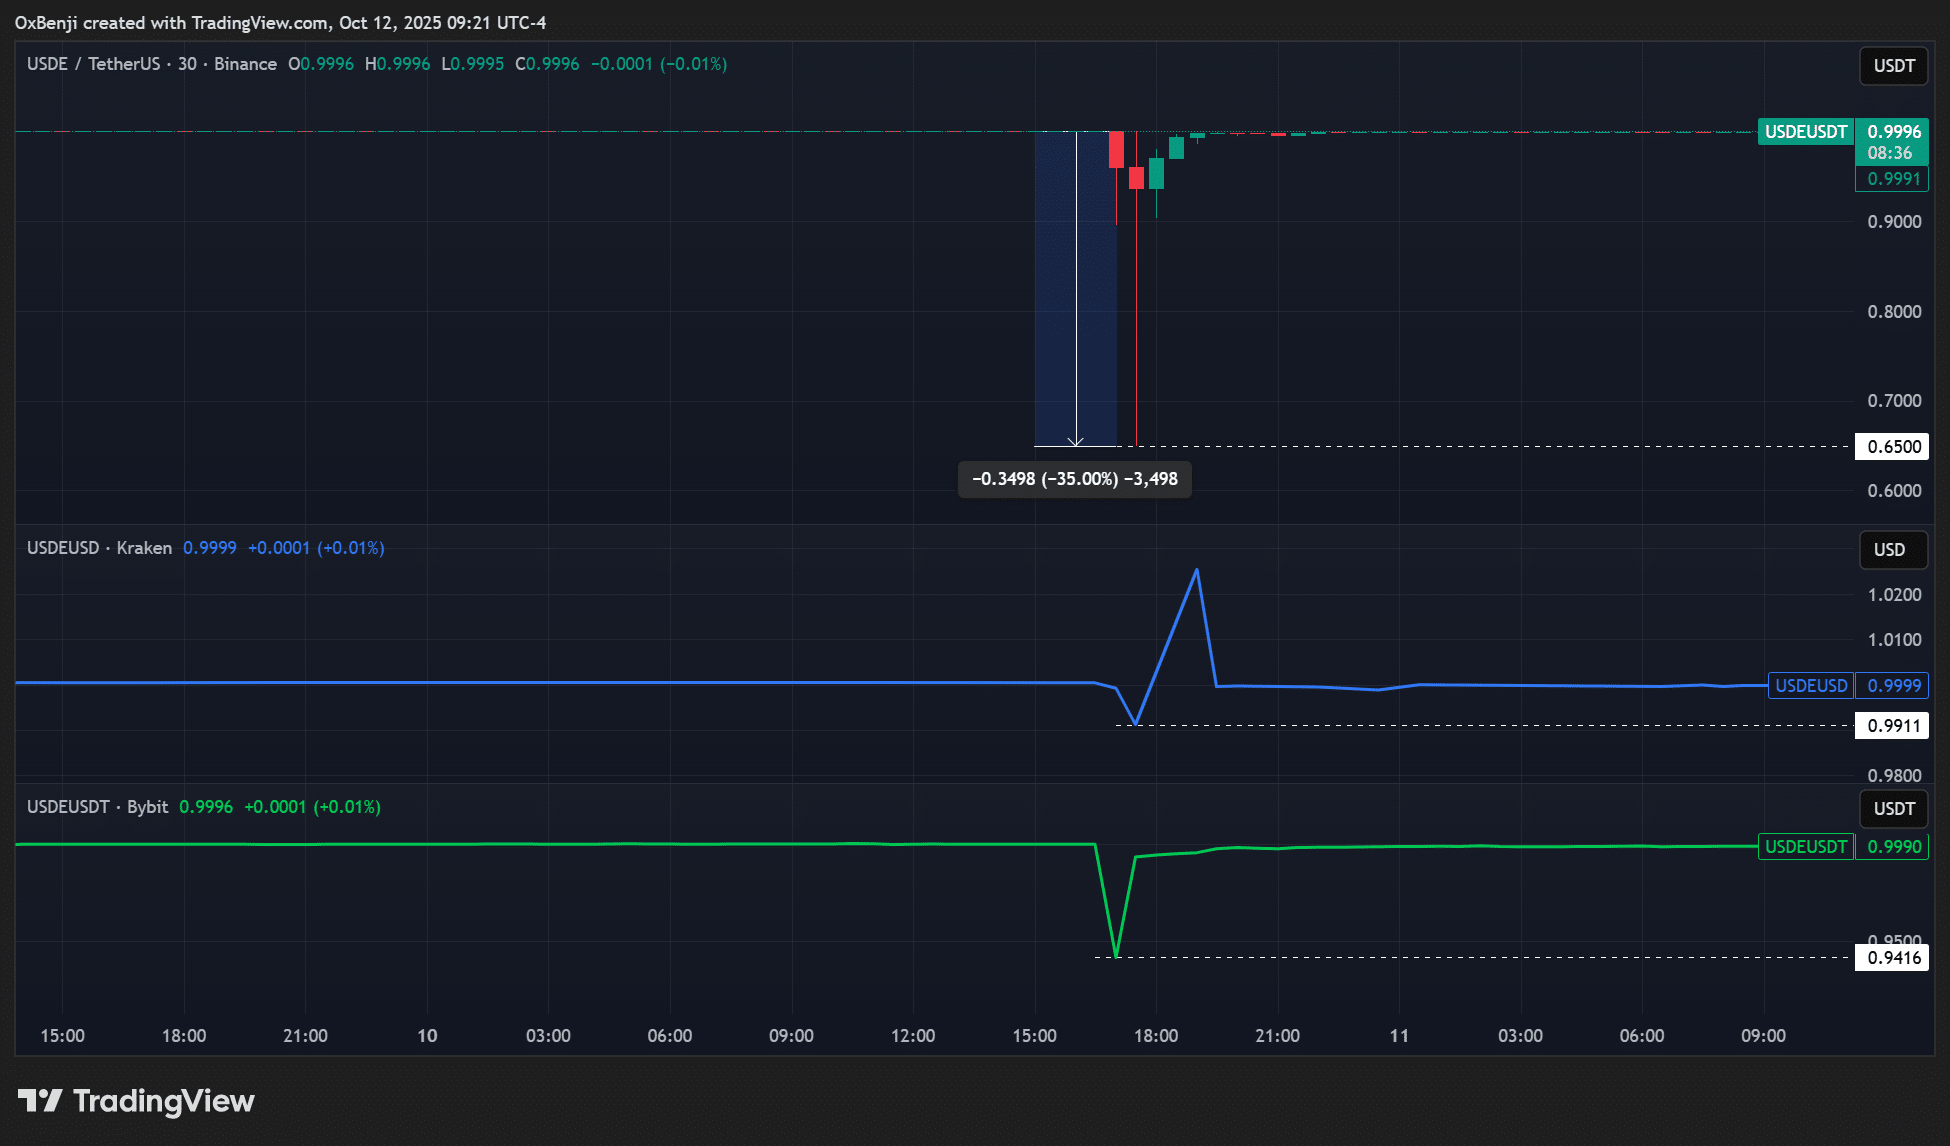
Task: Select the date 11 on the time axis
Action: click(x=1399, y=1036)
